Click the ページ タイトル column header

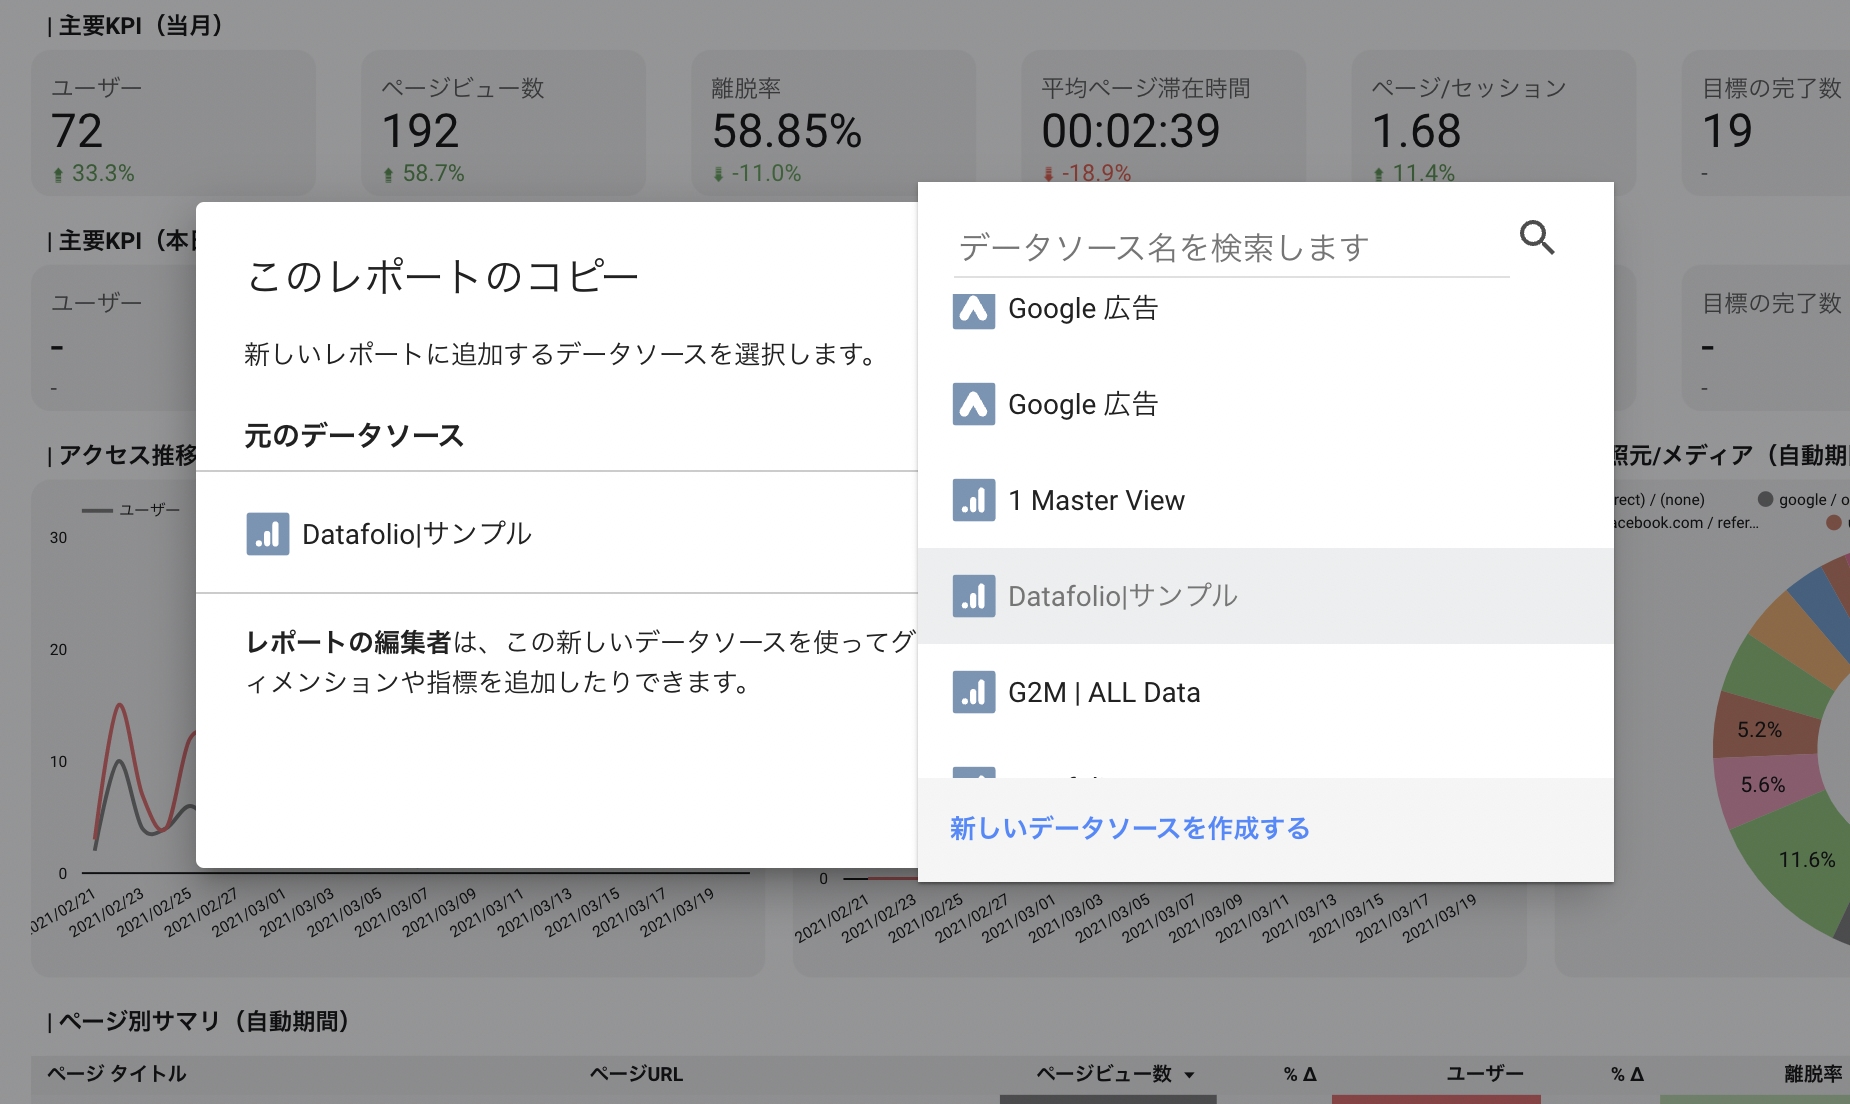point(117,1074)
